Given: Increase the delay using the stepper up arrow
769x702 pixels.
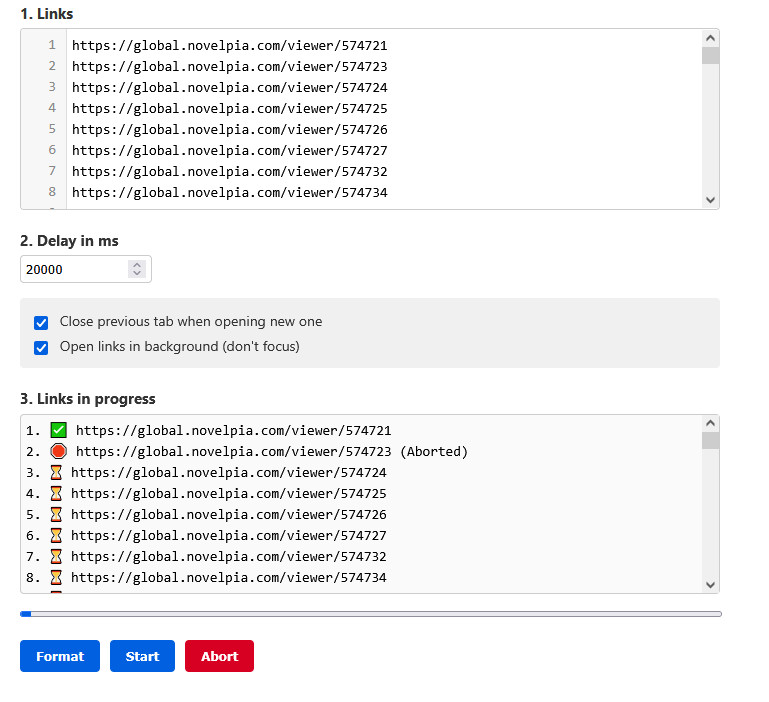Looking at the screenshot, I should click(137, 264).
